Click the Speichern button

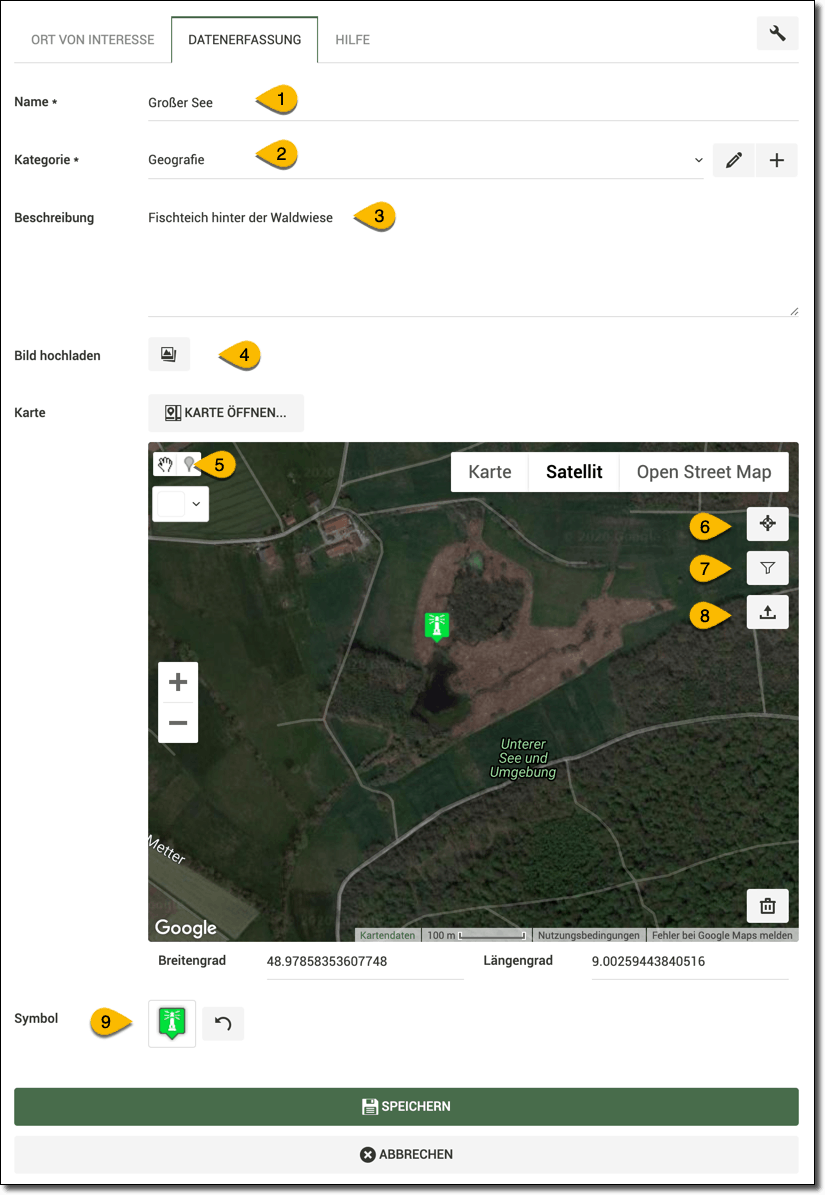(406, 1106)
